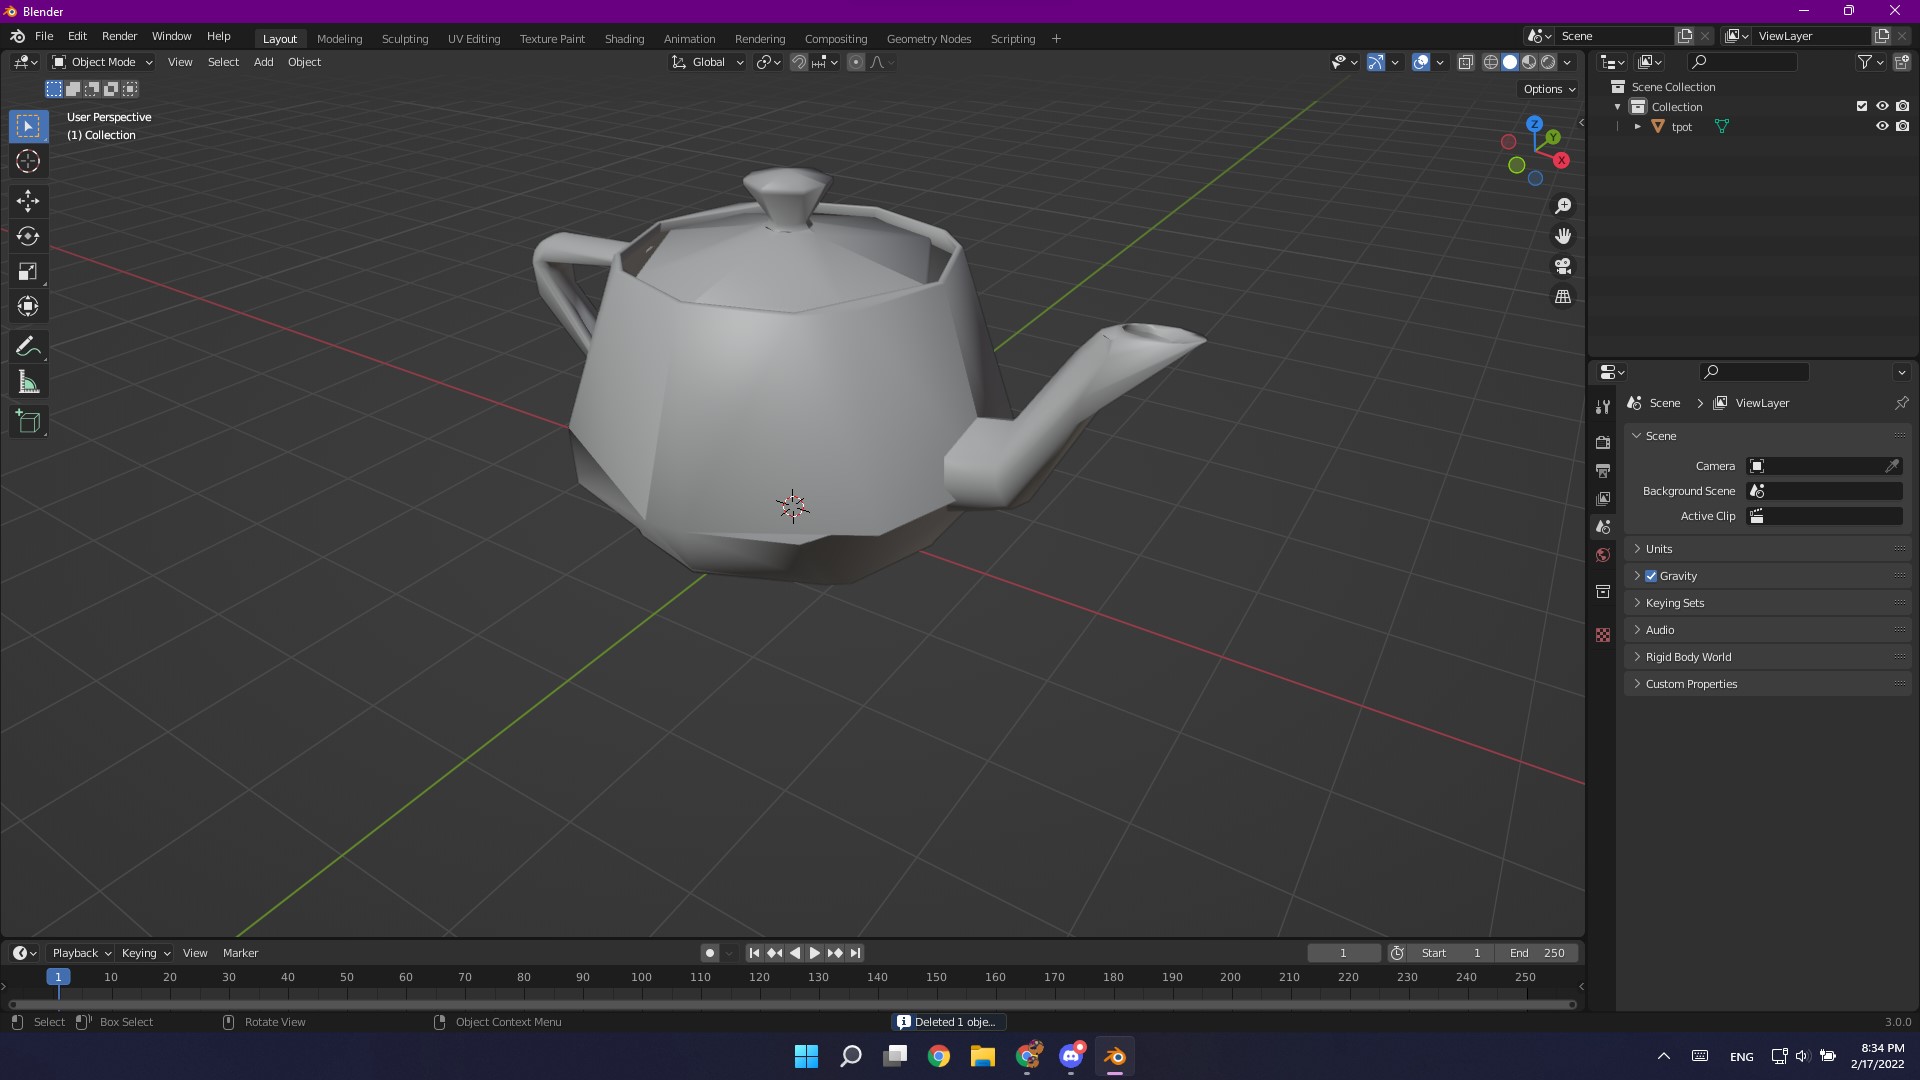Open the Texture Properties tab
Viewport: 1920px width, 1080px height.
pos(1603,635)
